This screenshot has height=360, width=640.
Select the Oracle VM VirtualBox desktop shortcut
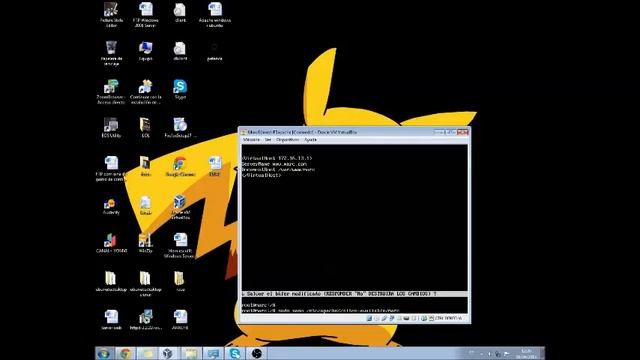pos(180,207)
